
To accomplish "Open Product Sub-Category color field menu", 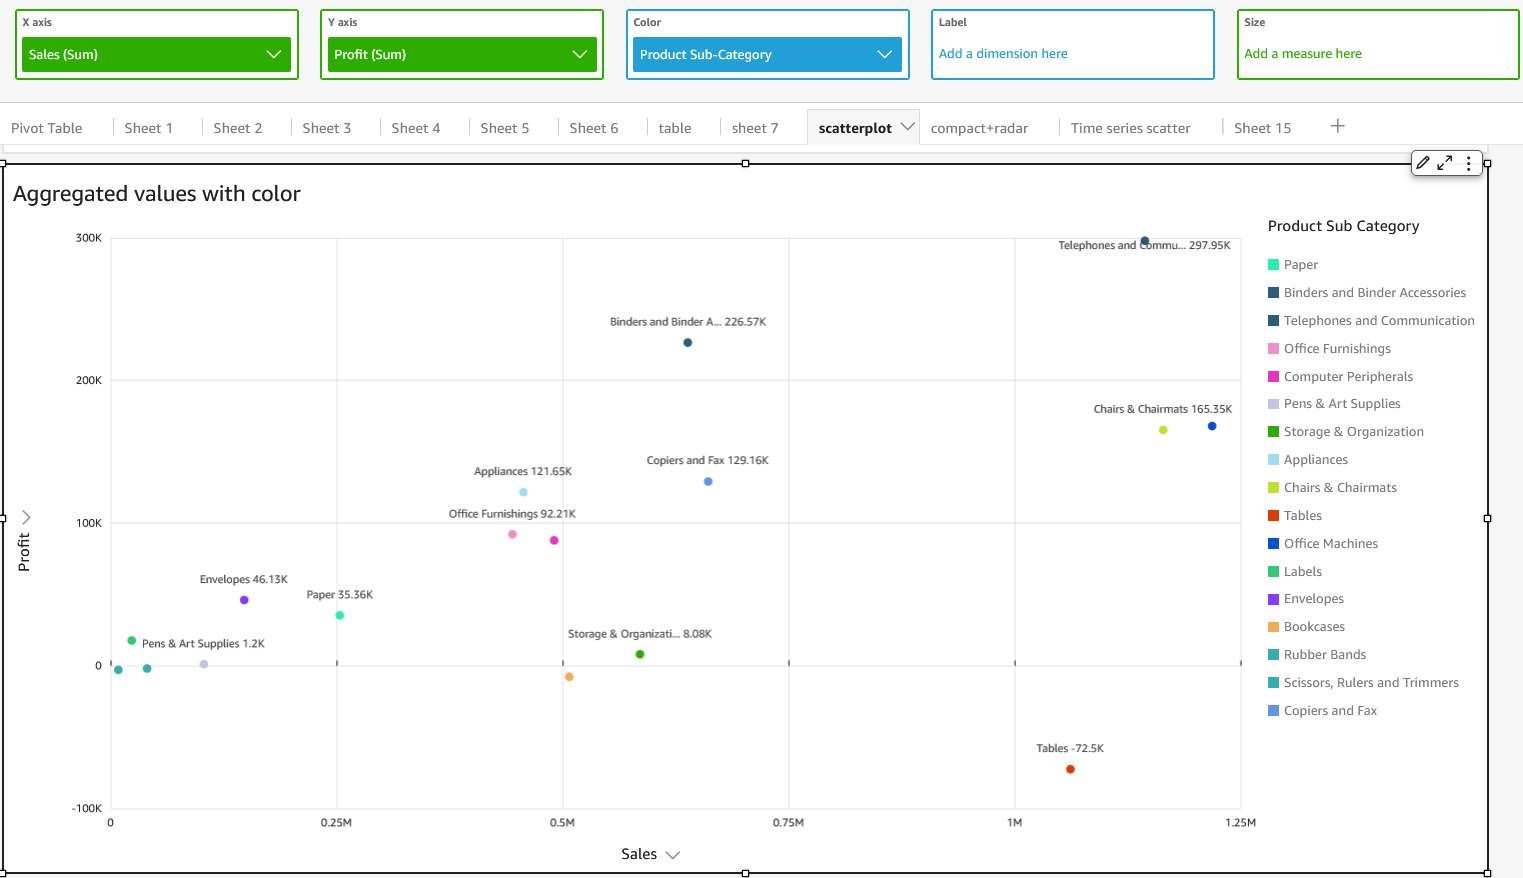I will click(884, 54).
